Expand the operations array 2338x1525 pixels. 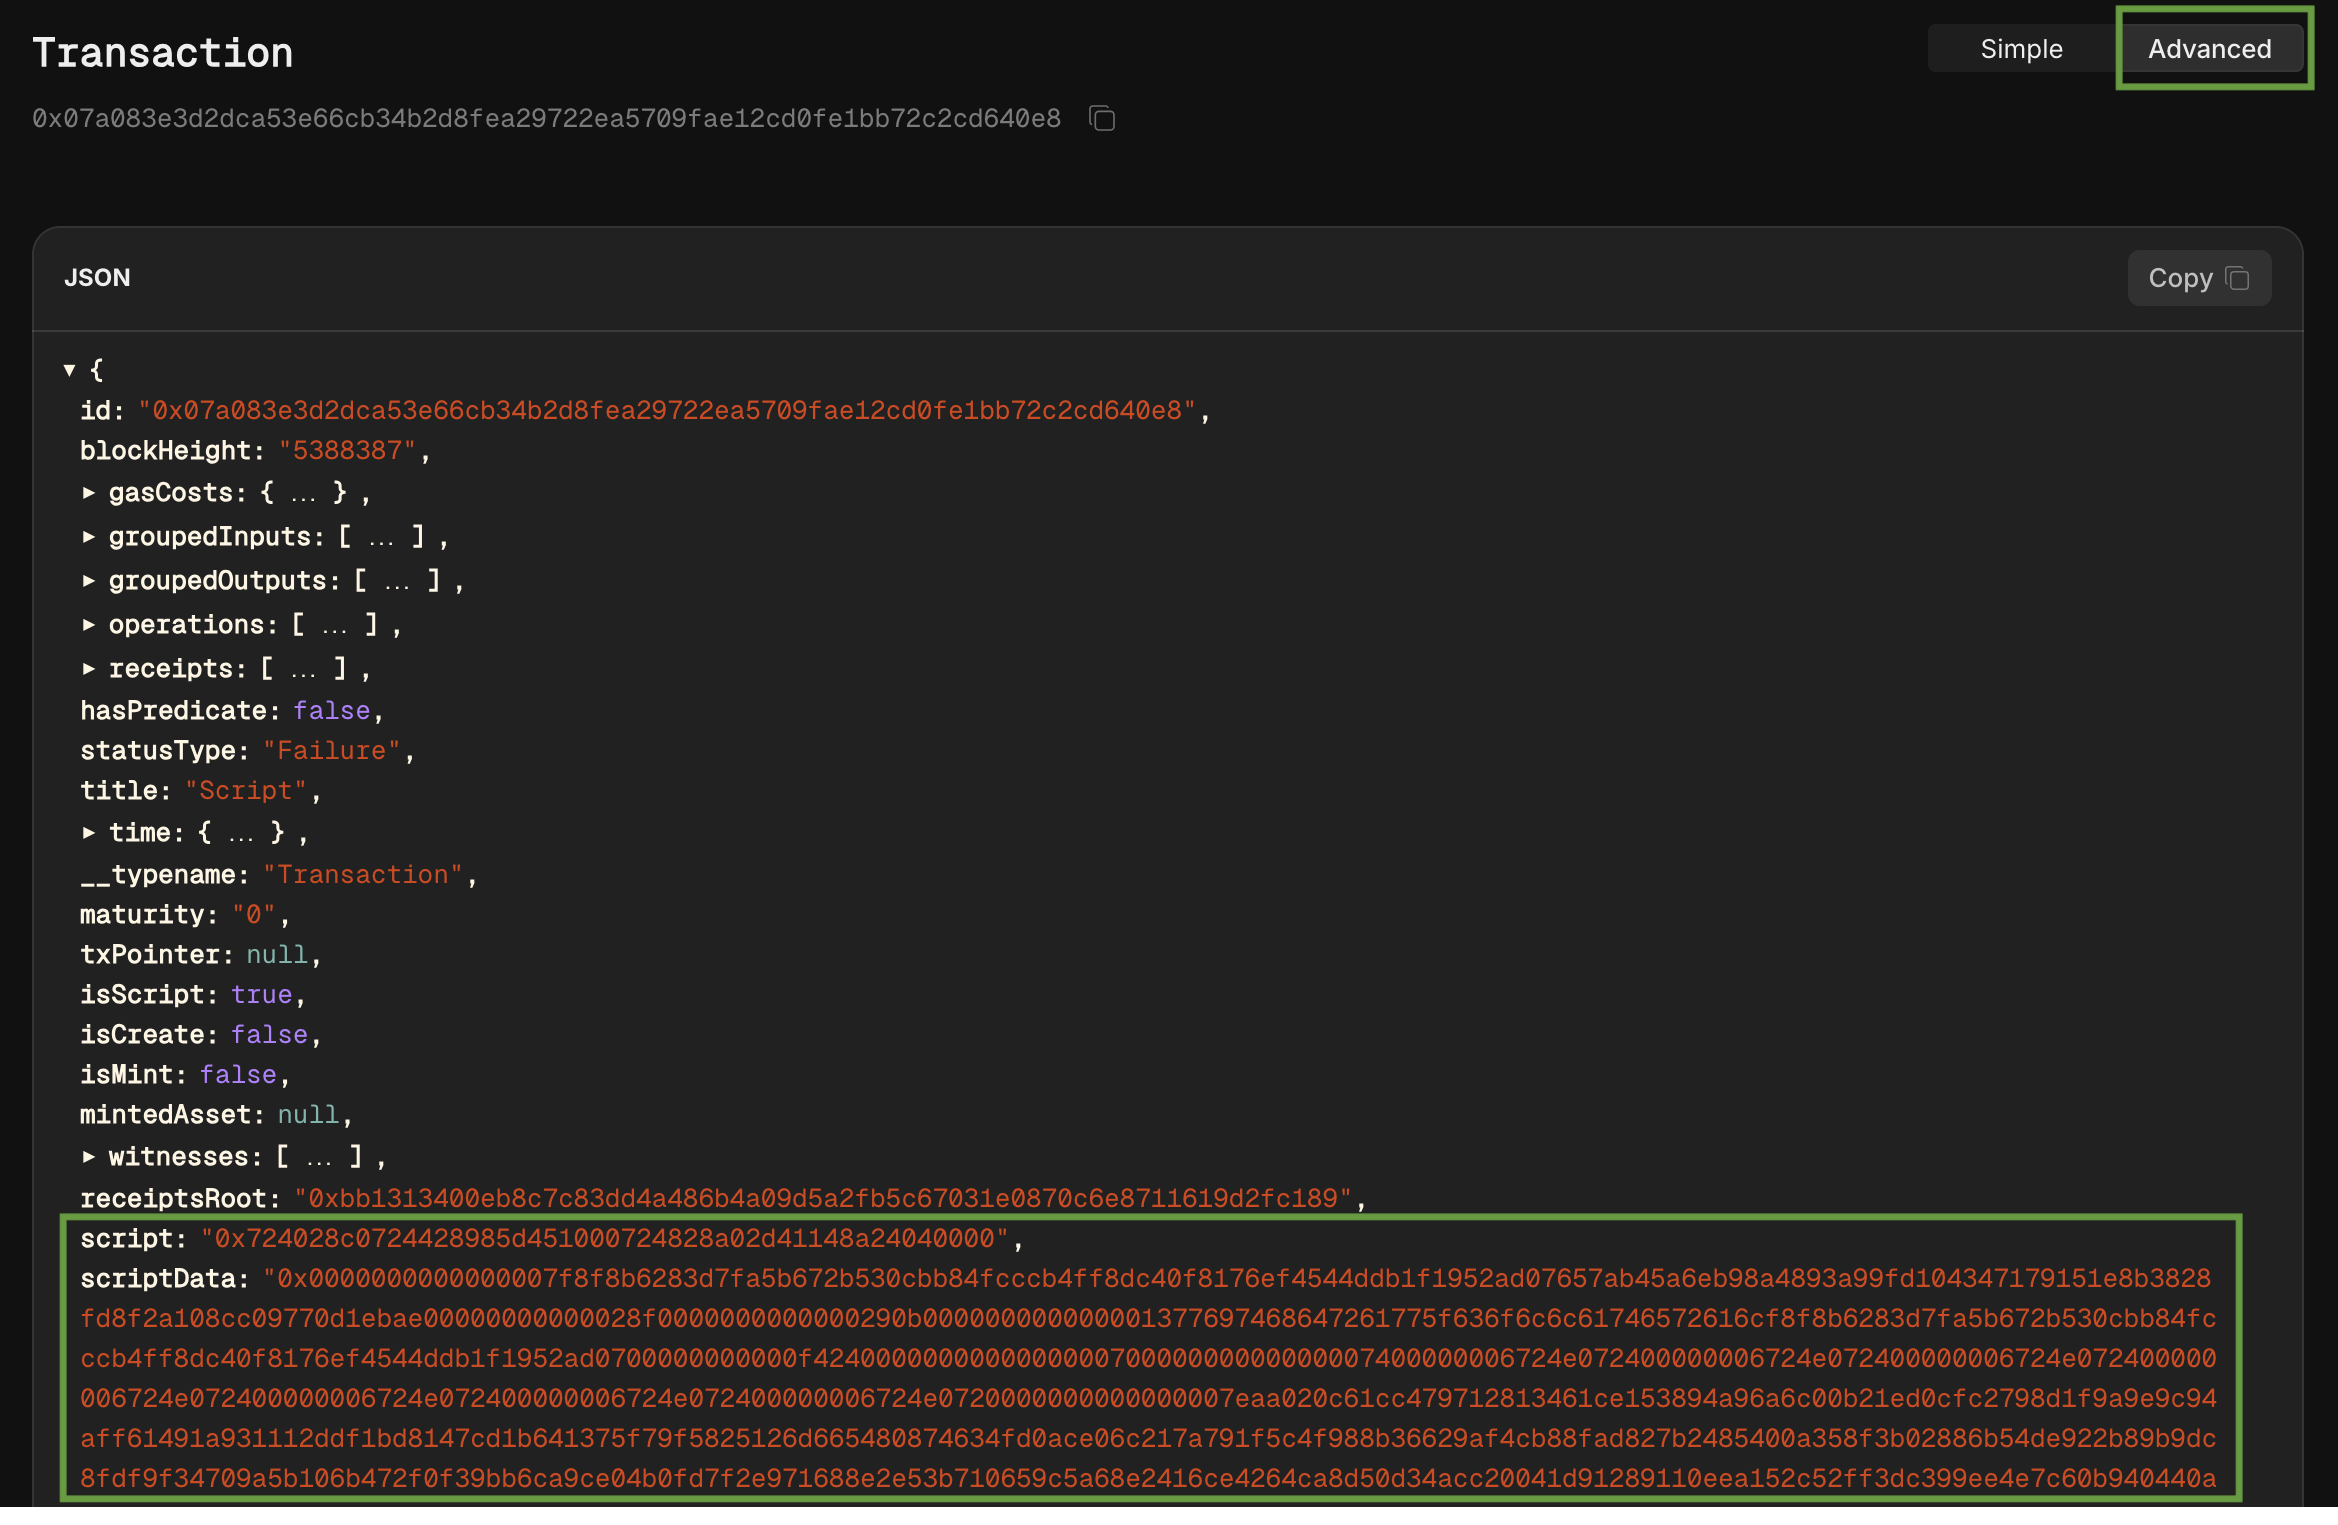pos(89,625)
